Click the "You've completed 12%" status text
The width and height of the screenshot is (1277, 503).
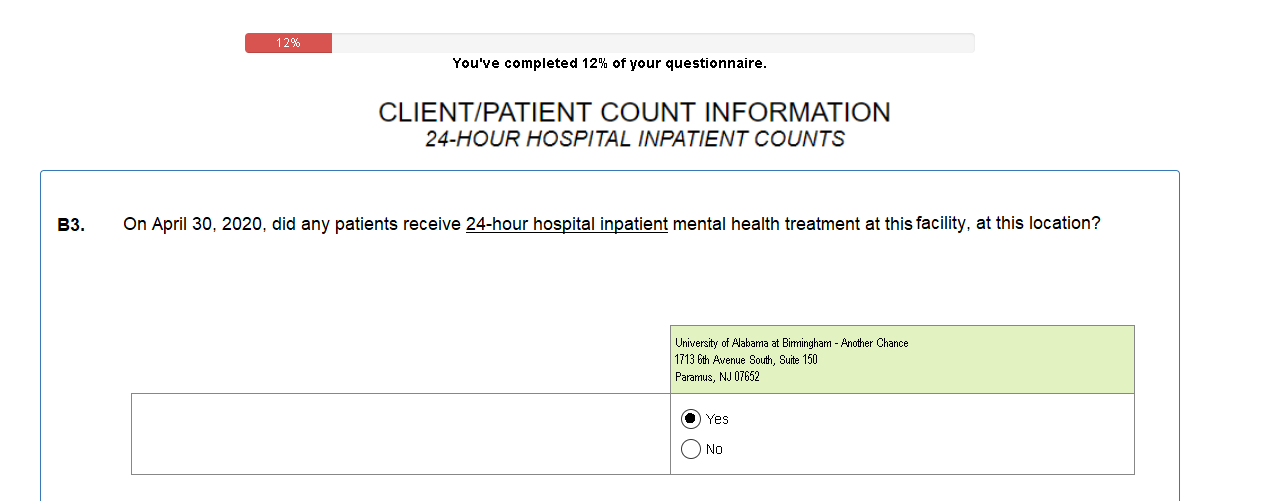point(609,63)
